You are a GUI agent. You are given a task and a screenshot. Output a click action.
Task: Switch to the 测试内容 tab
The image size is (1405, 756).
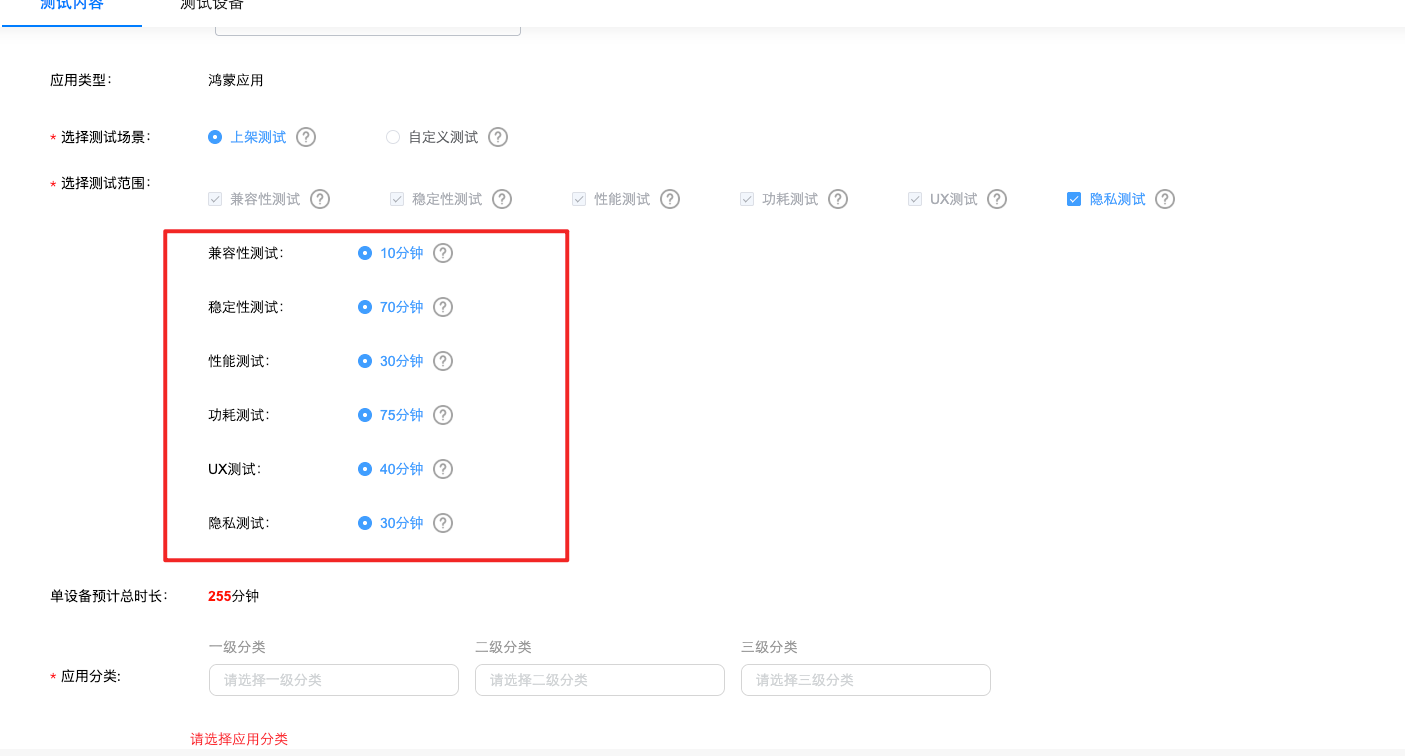71,6
